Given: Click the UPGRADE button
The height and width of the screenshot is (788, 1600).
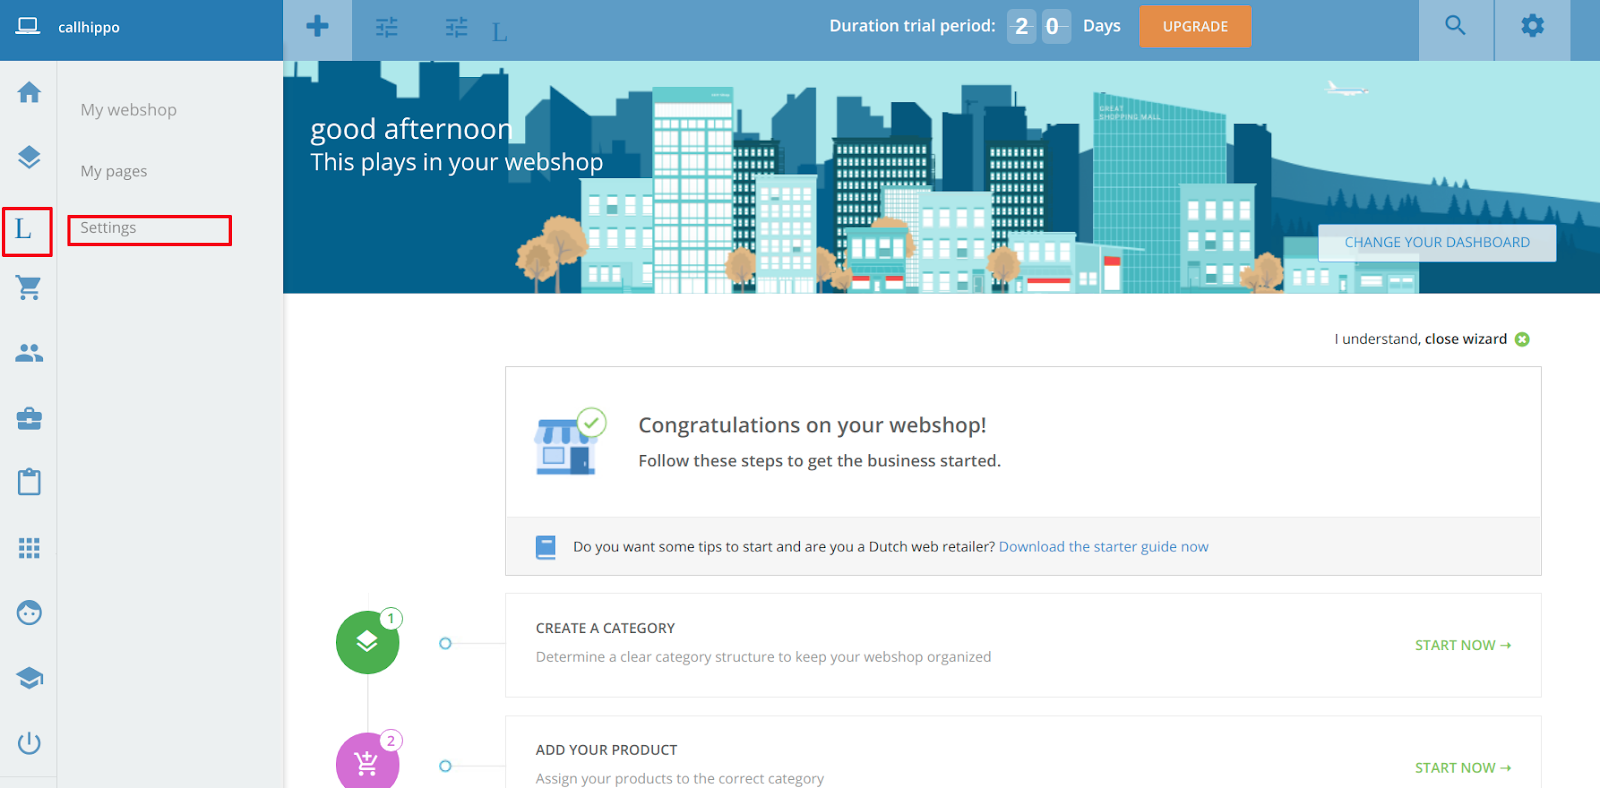Looking at the screenshot, I should (1195, 26).
